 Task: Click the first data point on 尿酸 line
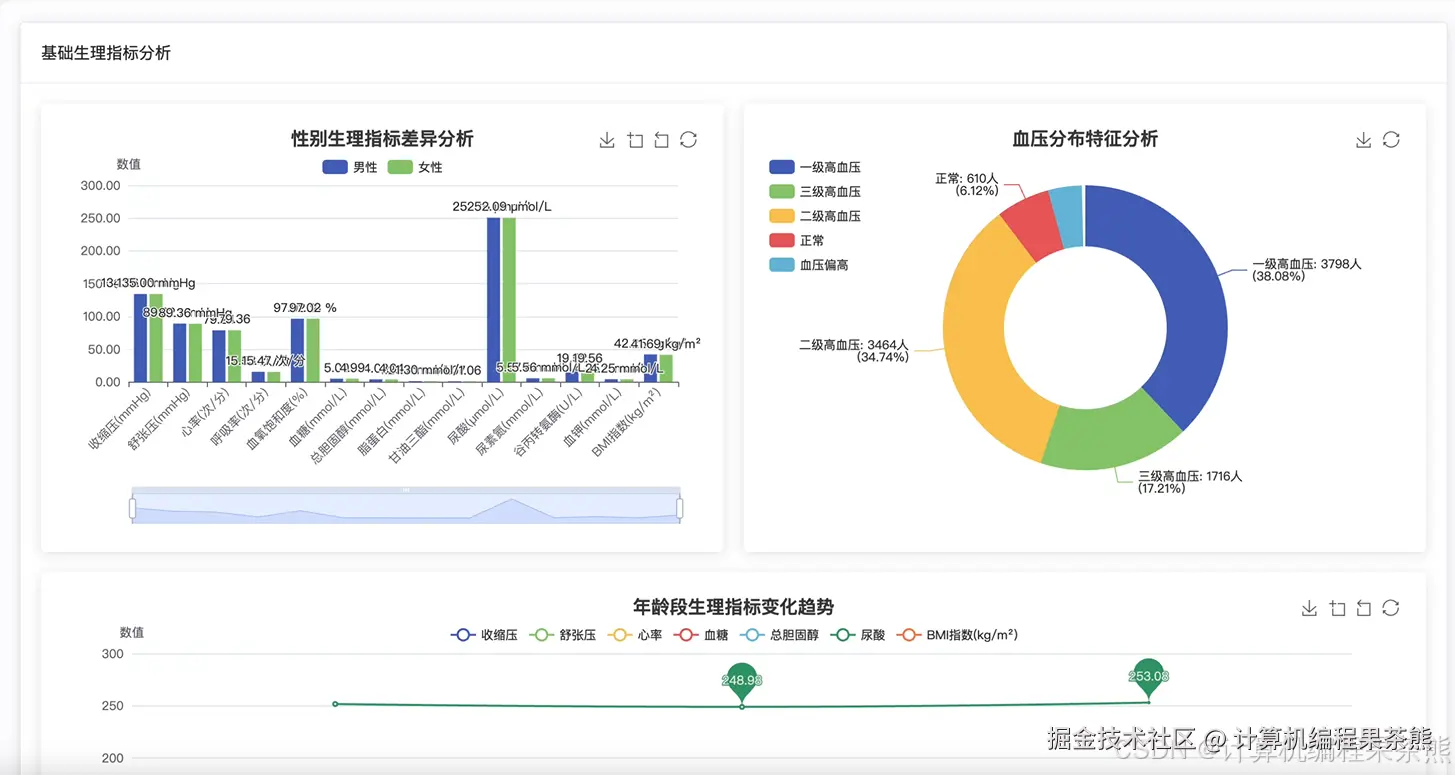point(335,704)
